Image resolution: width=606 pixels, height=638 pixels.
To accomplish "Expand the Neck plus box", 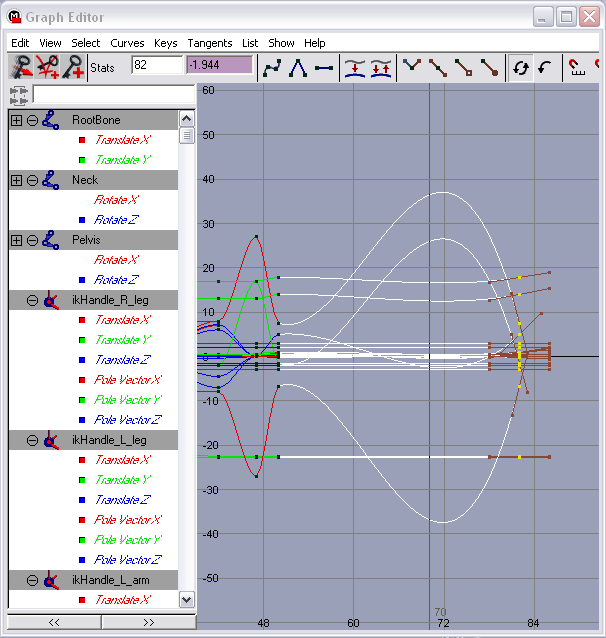I will [x=16, y=180].
